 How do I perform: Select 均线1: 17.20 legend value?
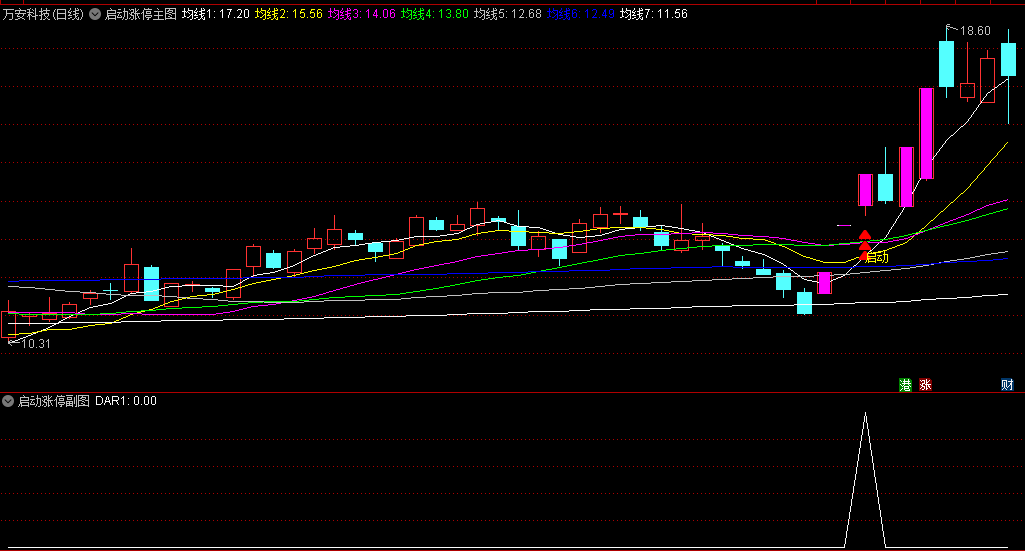(x=216, y=14)
